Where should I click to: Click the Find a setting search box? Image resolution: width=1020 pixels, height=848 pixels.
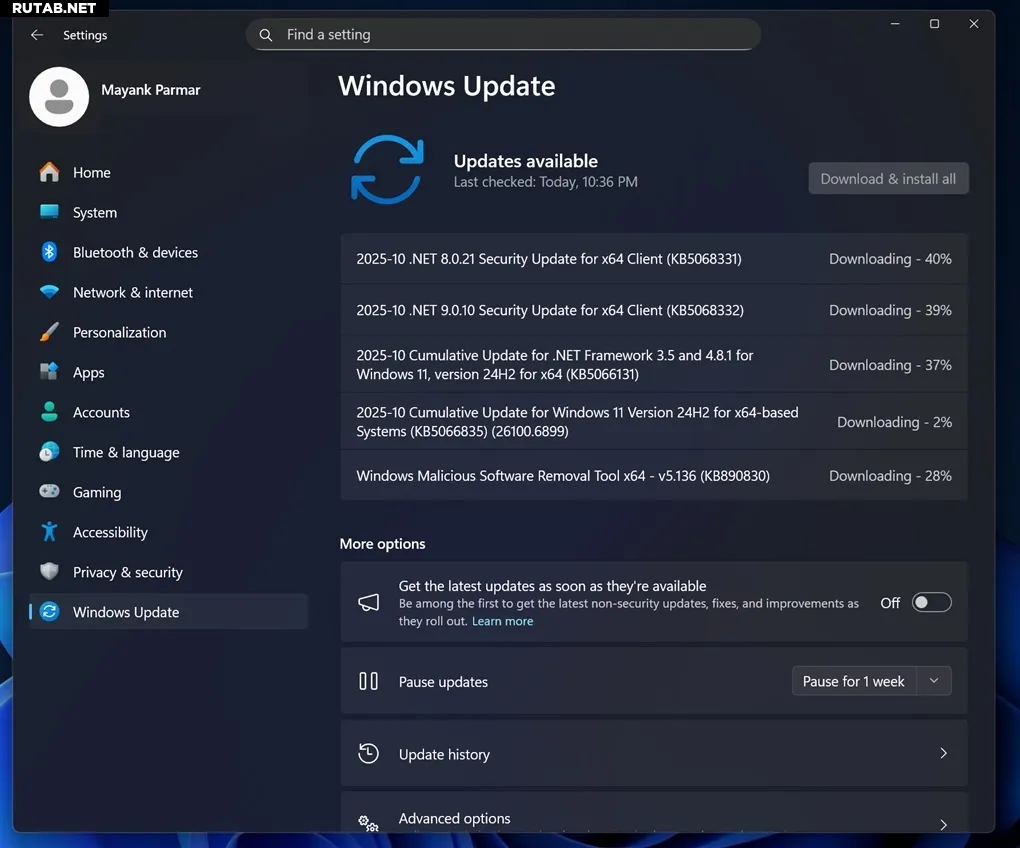[x=503, y=35]
